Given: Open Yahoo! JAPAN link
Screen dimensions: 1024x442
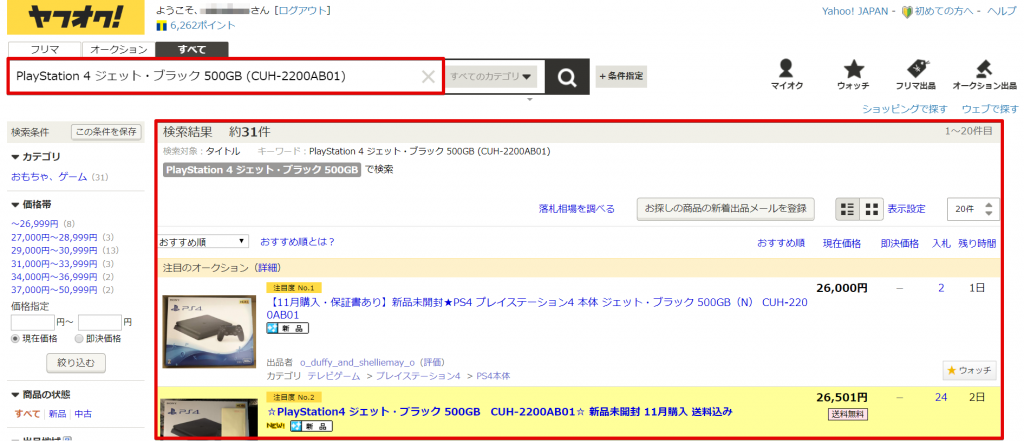Looking at the screenshot, I should pos(855,11).
